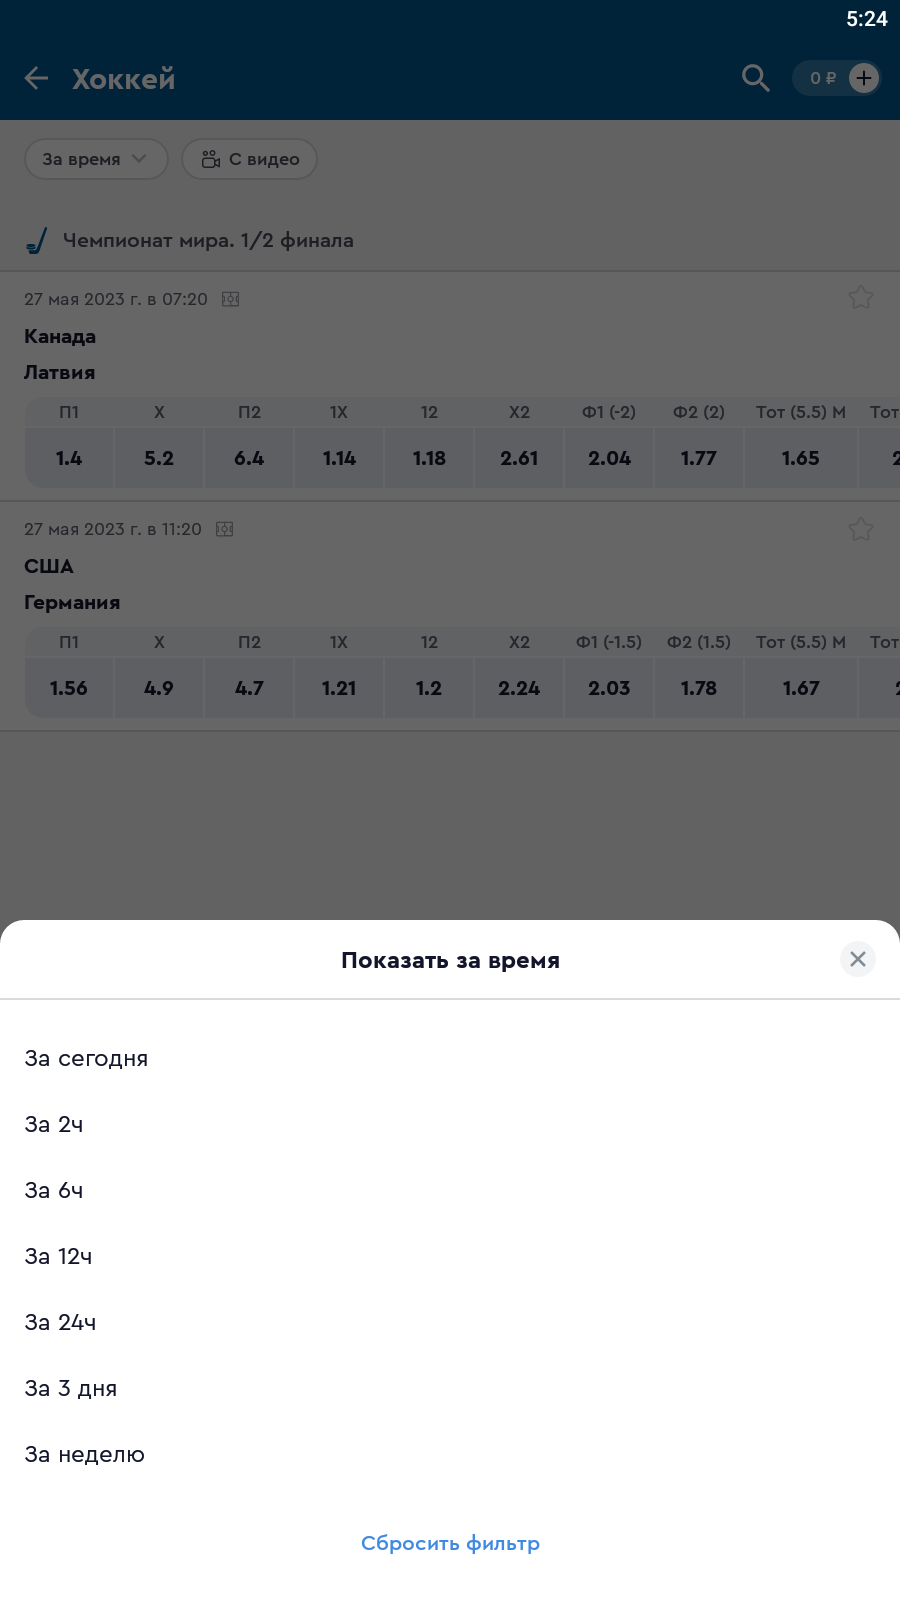The image size is (900, 1600).
Task: Favorite the США vs Германия match
Action: [860, 529]
